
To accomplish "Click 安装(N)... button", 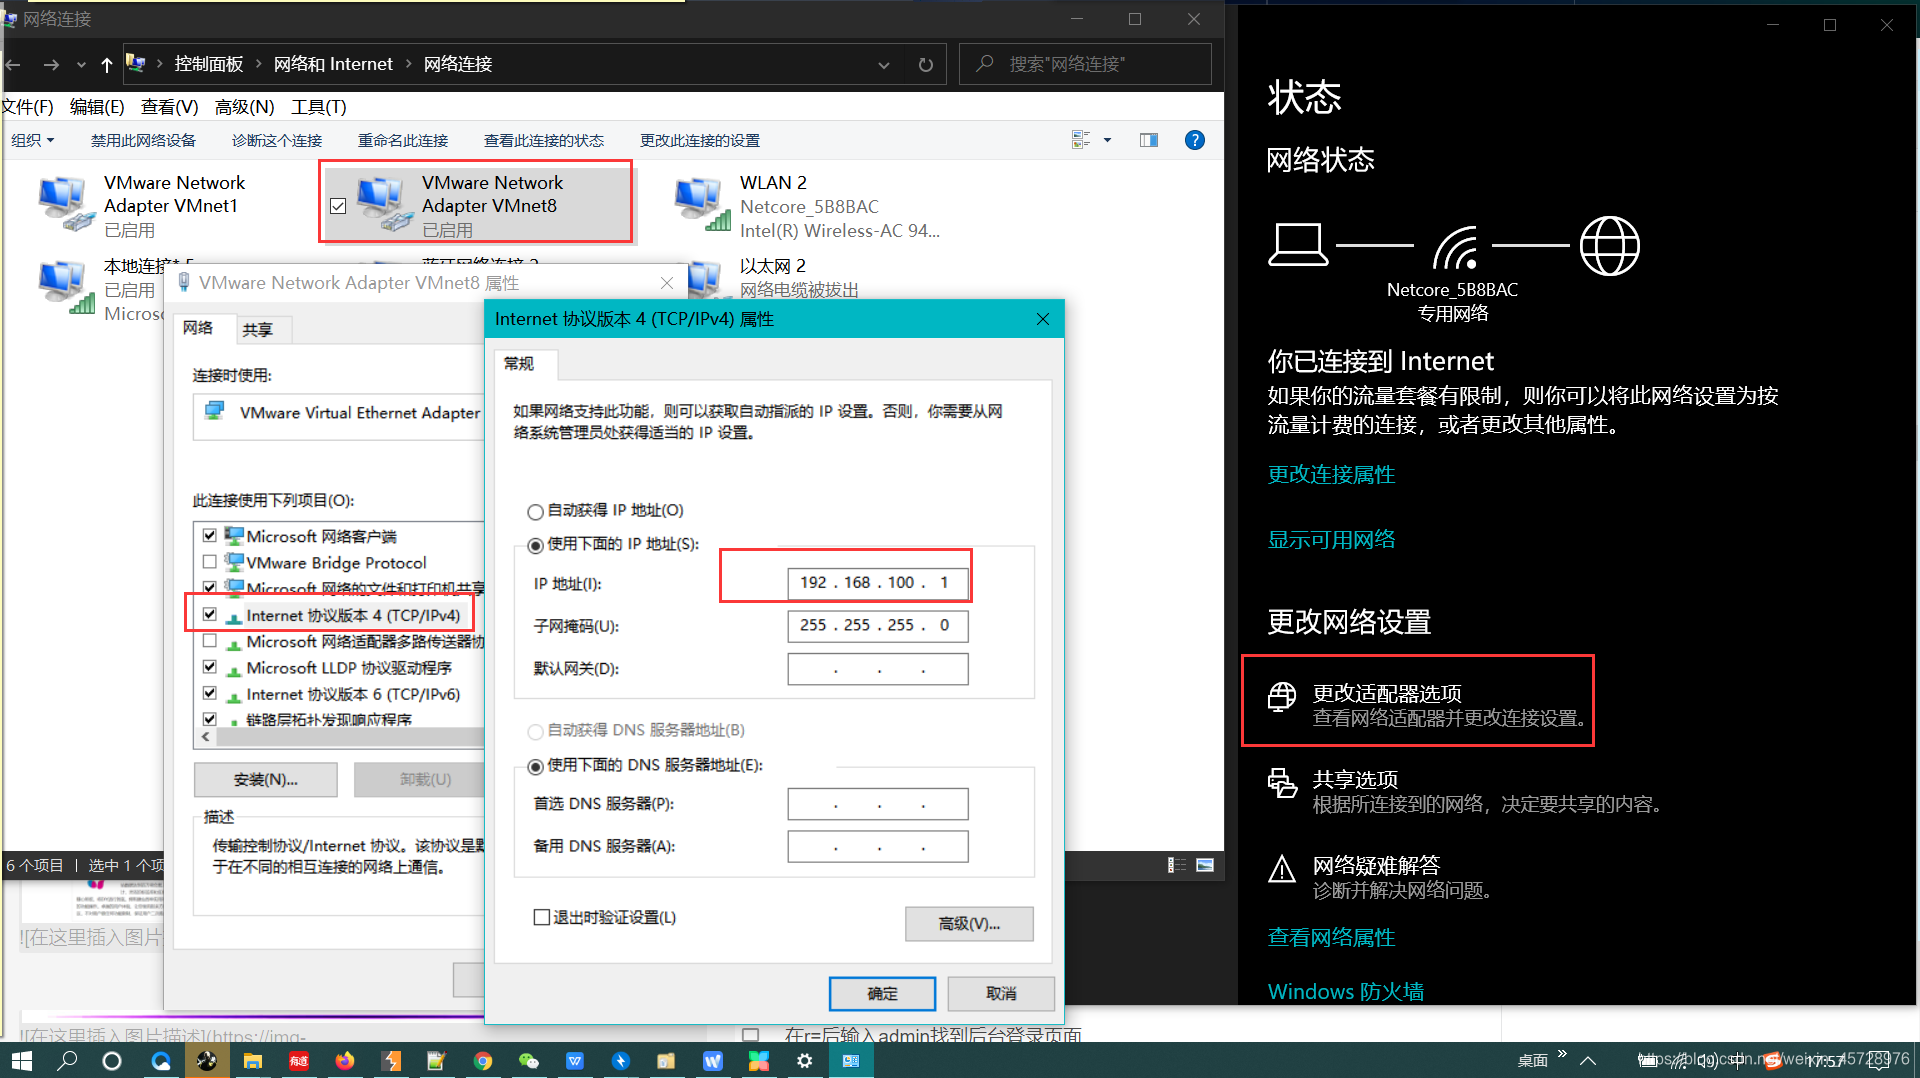I will pos(265,779).
